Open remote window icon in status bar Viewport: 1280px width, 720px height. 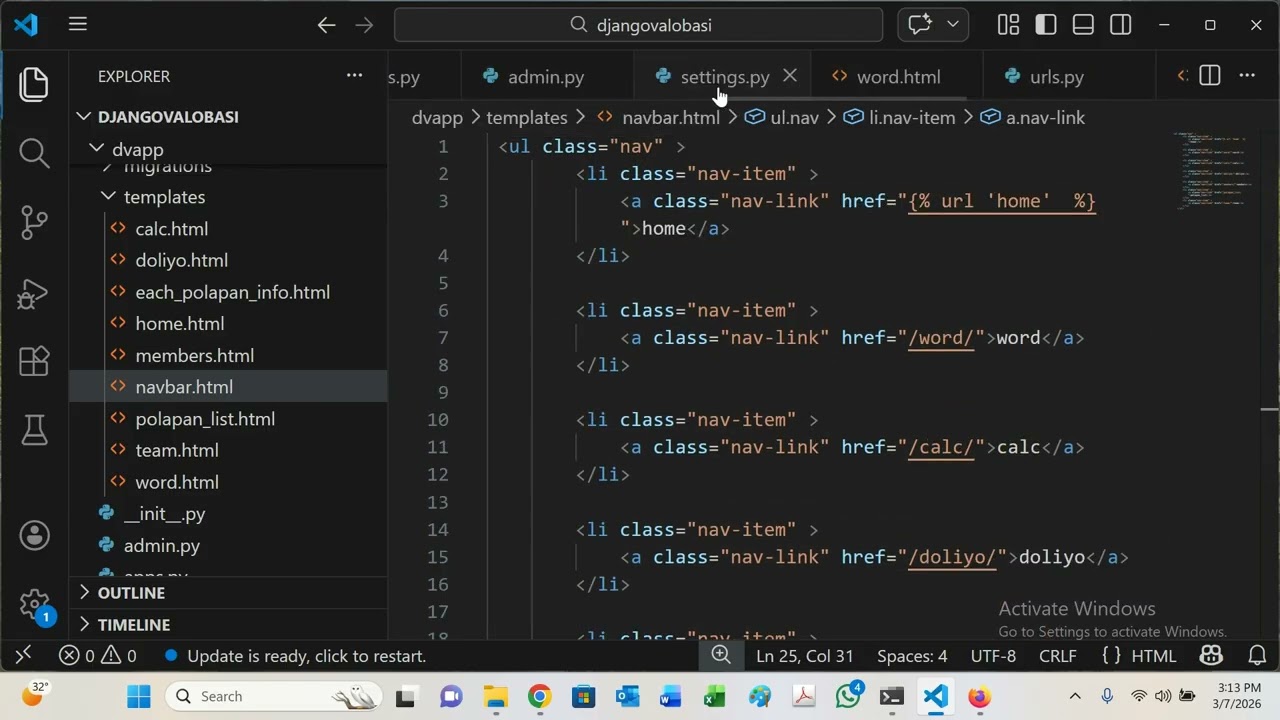coord(23,656)
